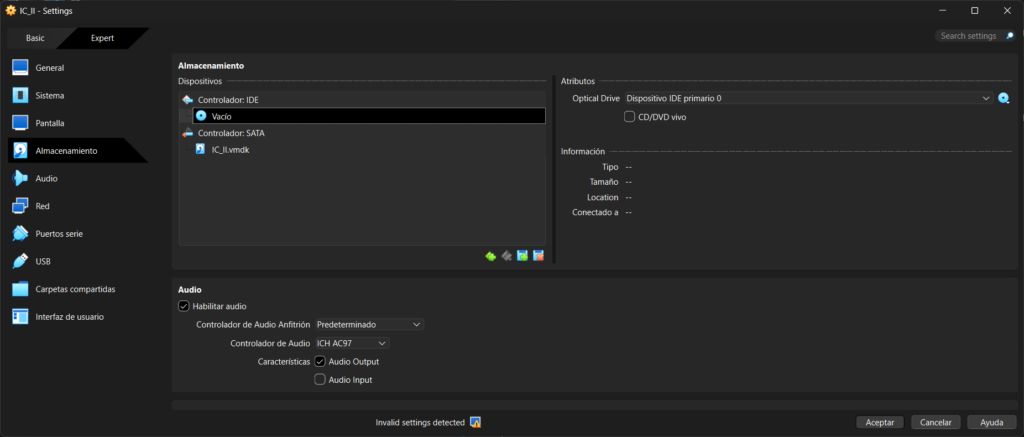1024x437 pixels.
Task: Open the Optical Drive dropdown
Action: (807, 98)
